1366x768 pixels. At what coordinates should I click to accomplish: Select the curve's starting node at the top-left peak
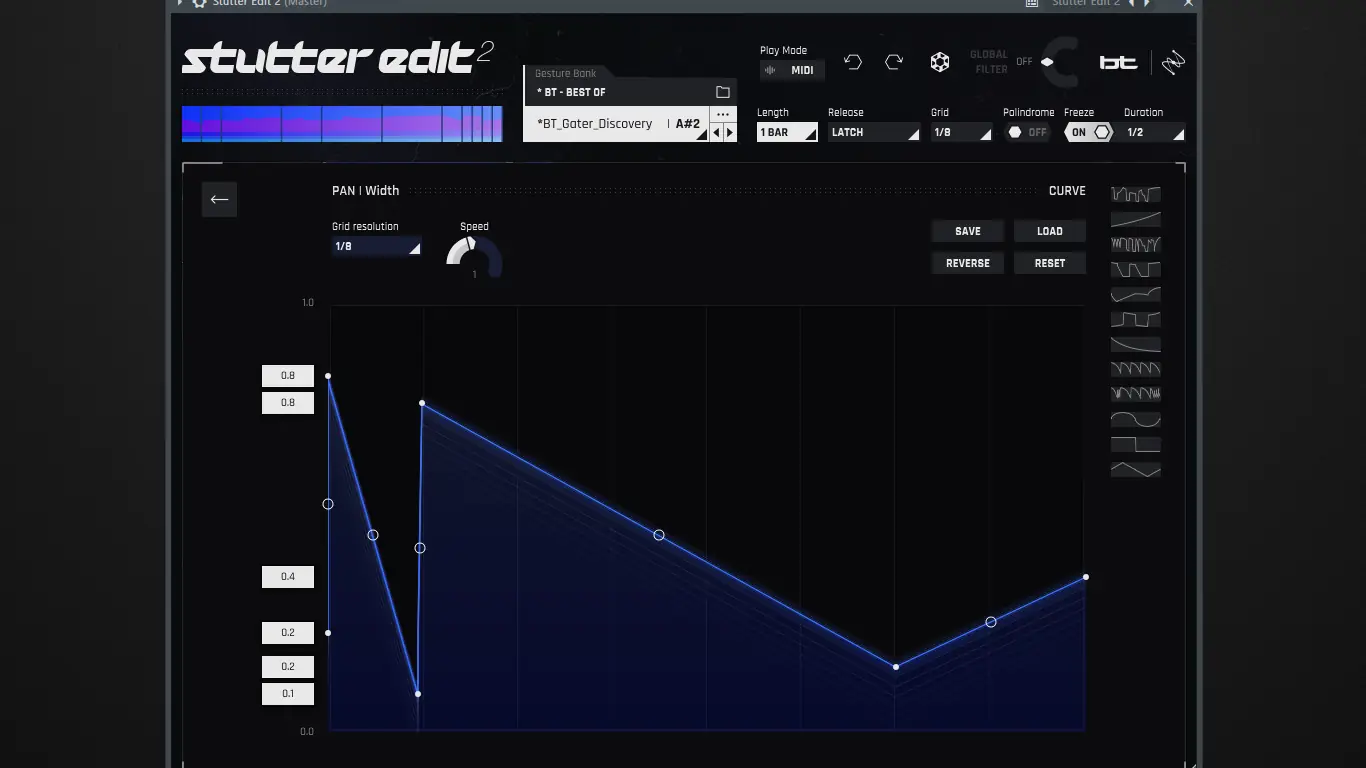pyautogui.click(x=328, y=376)
